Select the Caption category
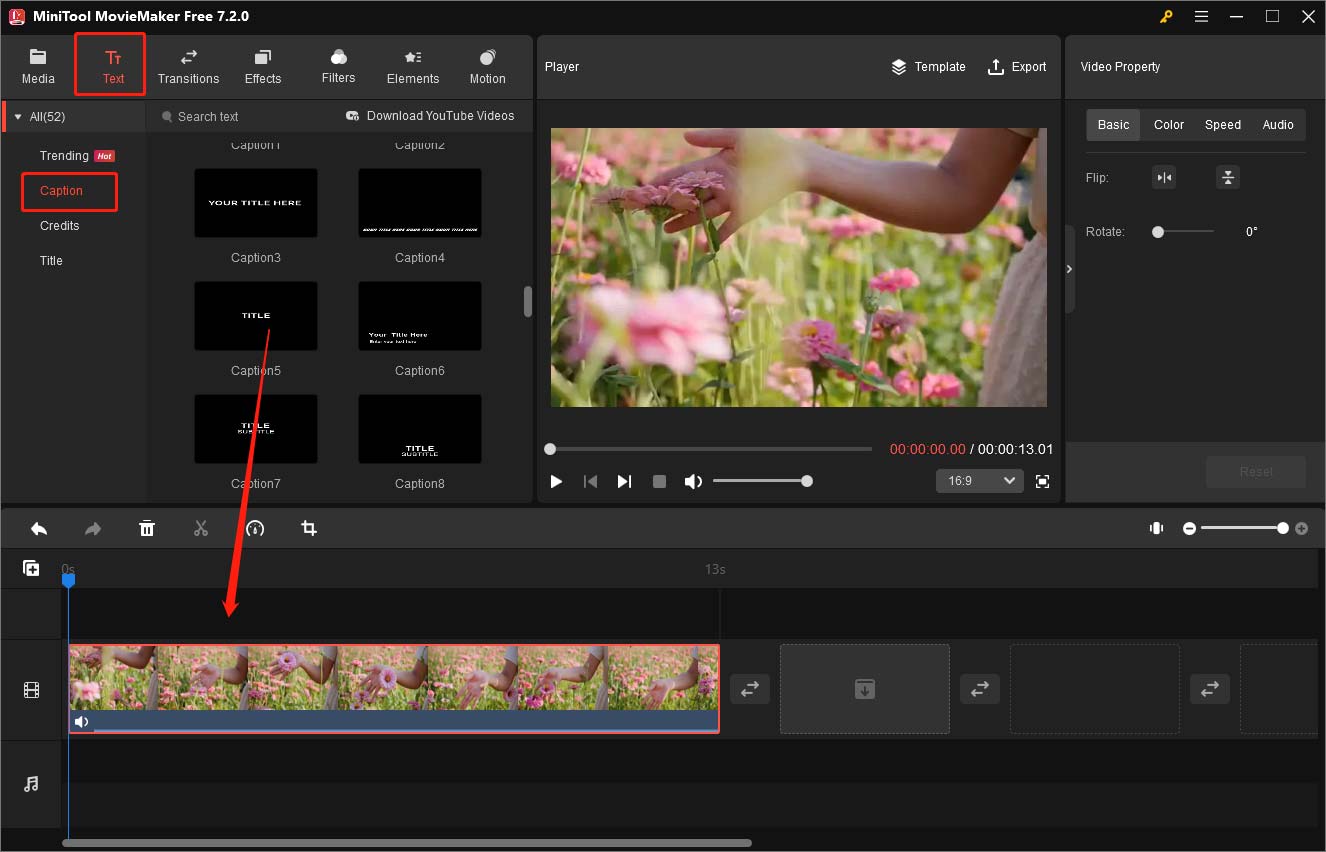 tap(61, 190)
